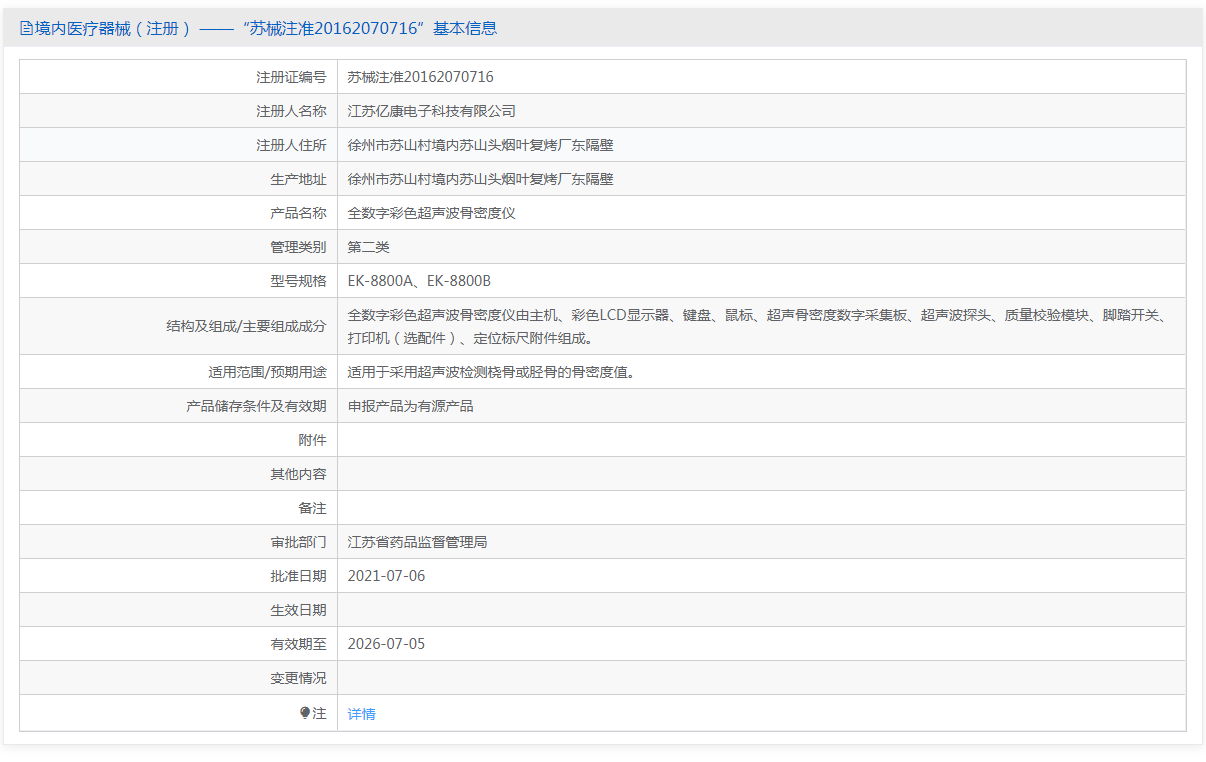This screenshot has height=762, width=1206.
Task: Click the 适用范围/预期用途 description value
Action: (491, 372)
